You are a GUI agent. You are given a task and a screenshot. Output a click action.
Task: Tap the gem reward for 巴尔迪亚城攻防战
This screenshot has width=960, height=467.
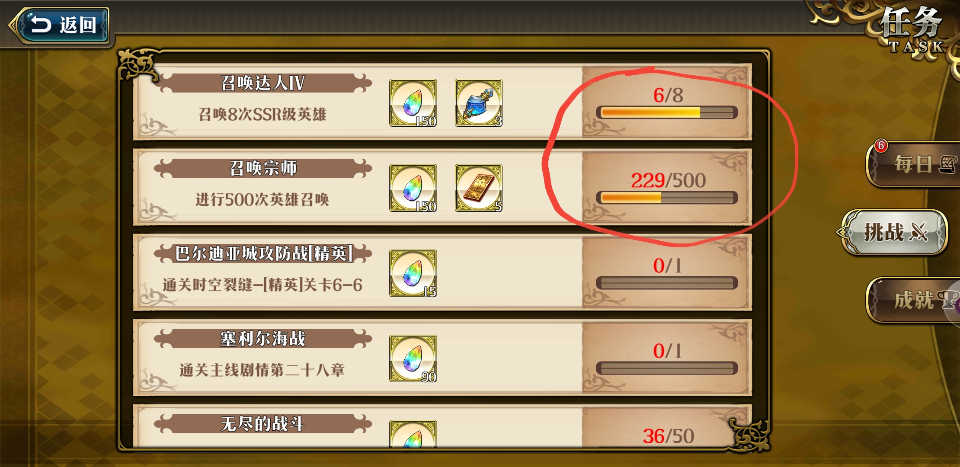pyautogui.click(x=413, y=273)
